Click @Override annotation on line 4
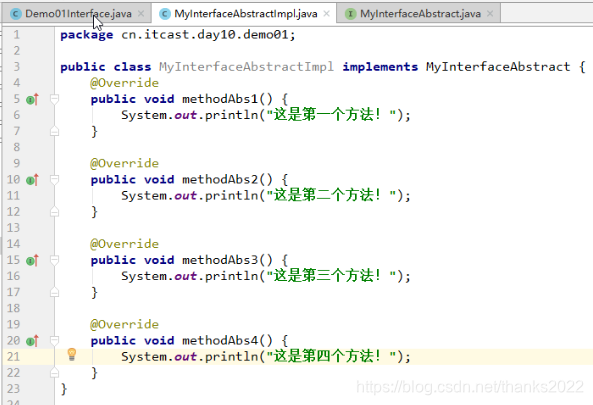 click(x=124, y=83)
